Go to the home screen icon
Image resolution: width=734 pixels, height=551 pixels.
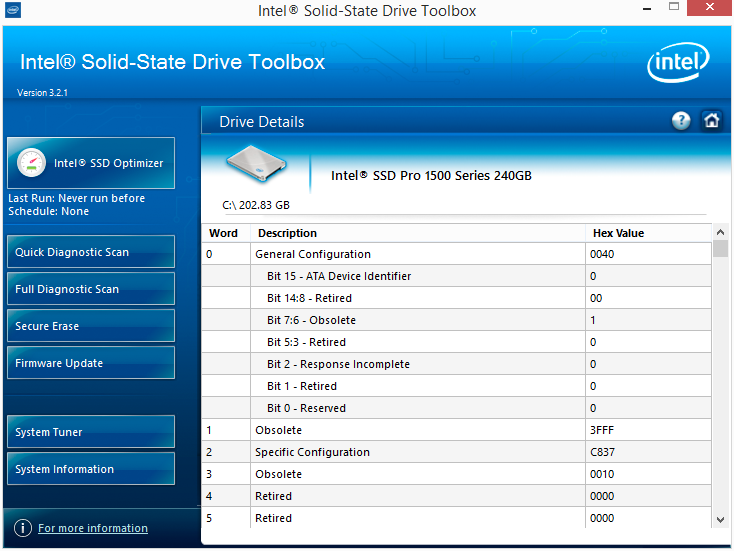pyautogui.click(x=712, y=121)
